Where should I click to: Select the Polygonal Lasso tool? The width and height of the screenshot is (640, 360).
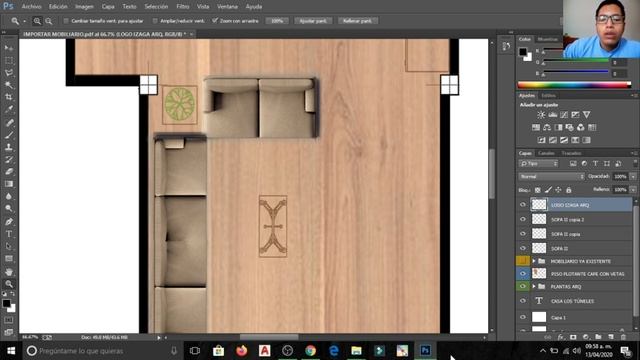coord(9,73)
